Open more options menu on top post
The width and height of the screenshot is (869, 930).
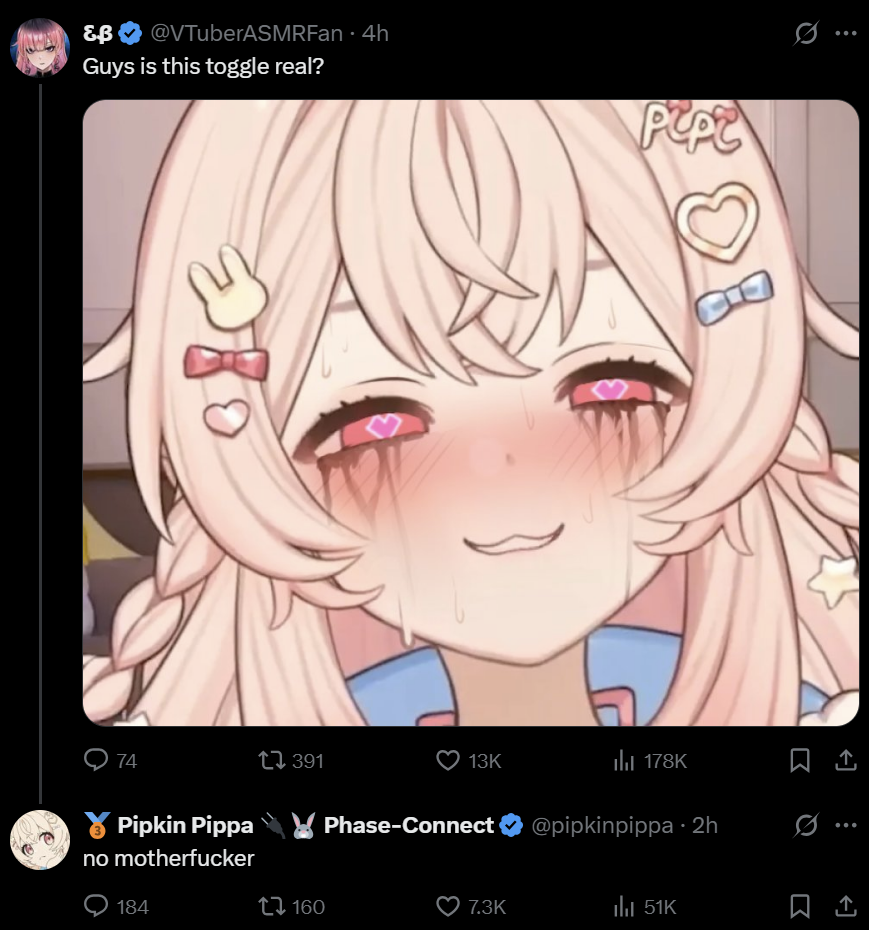tap(846, 33)
